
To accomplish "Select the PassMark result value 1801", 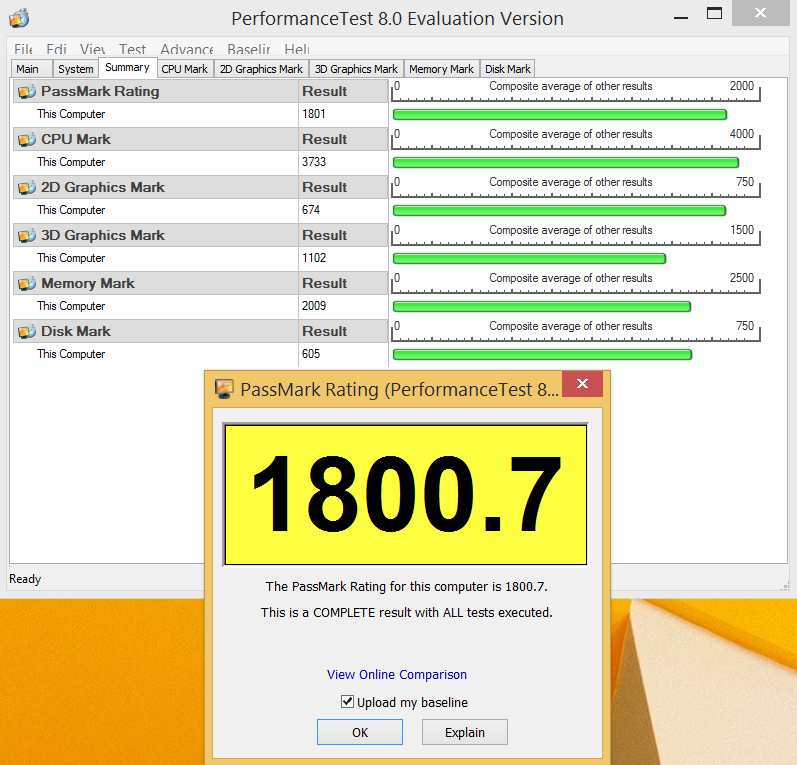I will tap(314, 114).
